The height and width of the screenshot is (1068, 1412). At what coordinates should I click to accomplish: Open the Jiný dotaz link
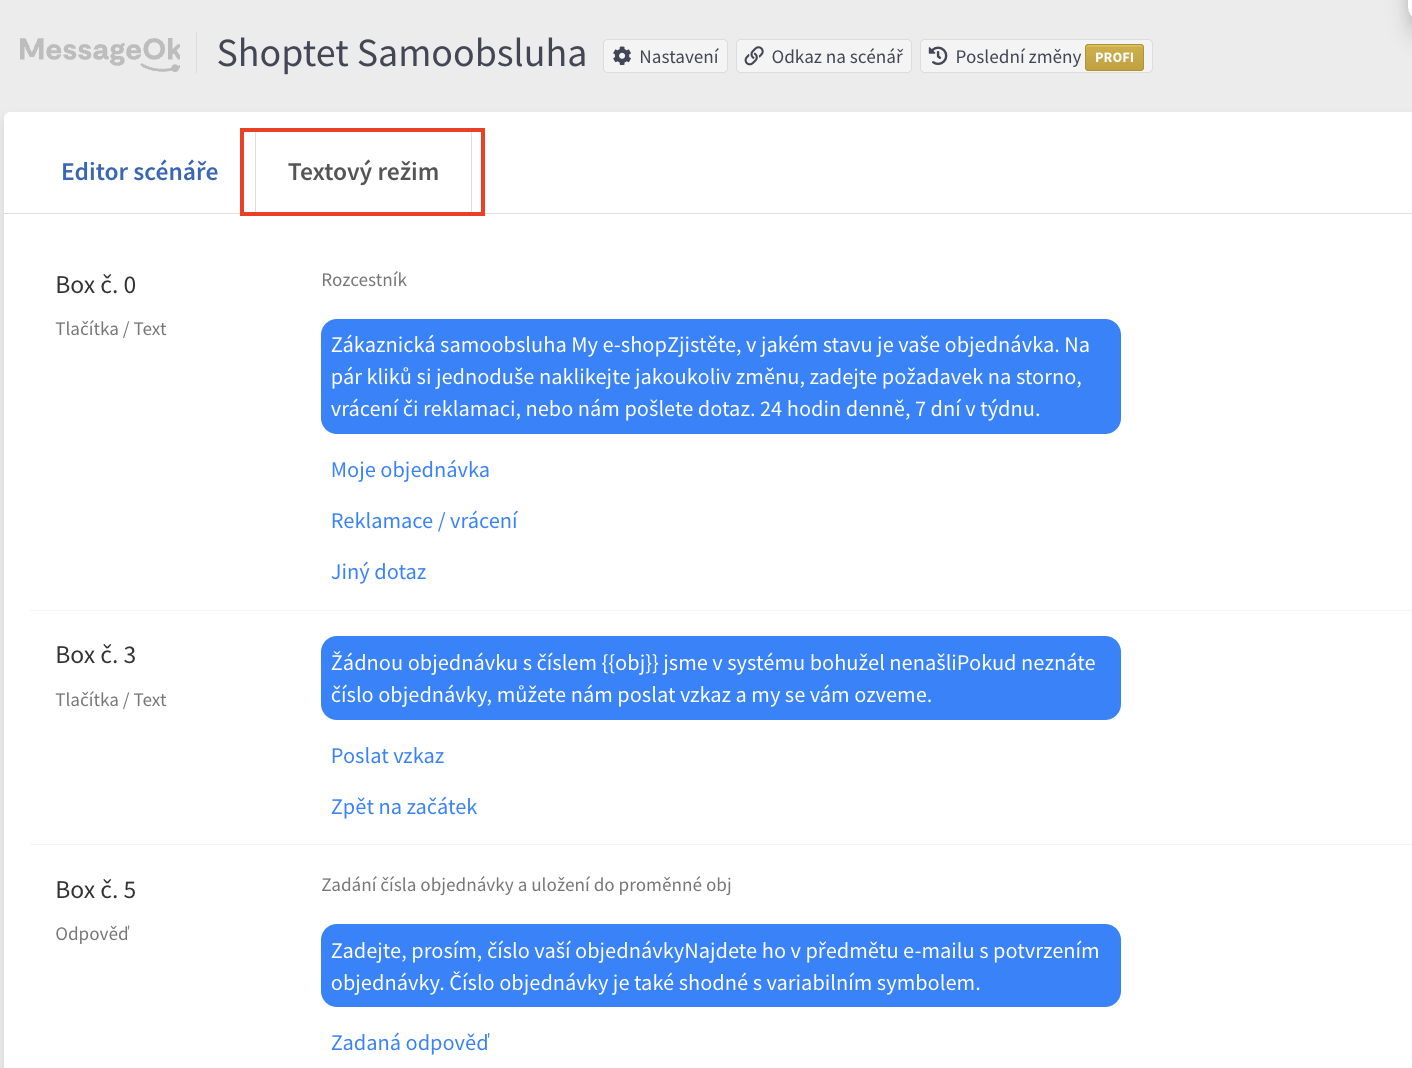point(378,572)
